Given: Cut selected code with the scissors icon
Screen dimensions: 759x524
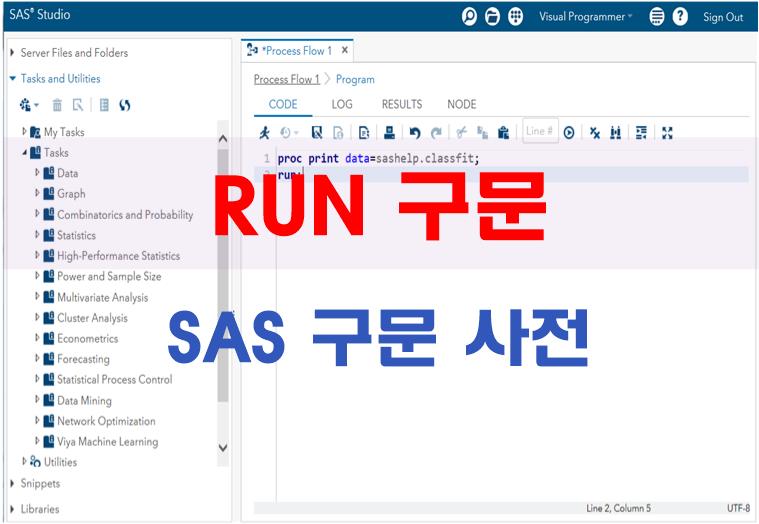Looking at the screenshot, I should pos(462,132).
